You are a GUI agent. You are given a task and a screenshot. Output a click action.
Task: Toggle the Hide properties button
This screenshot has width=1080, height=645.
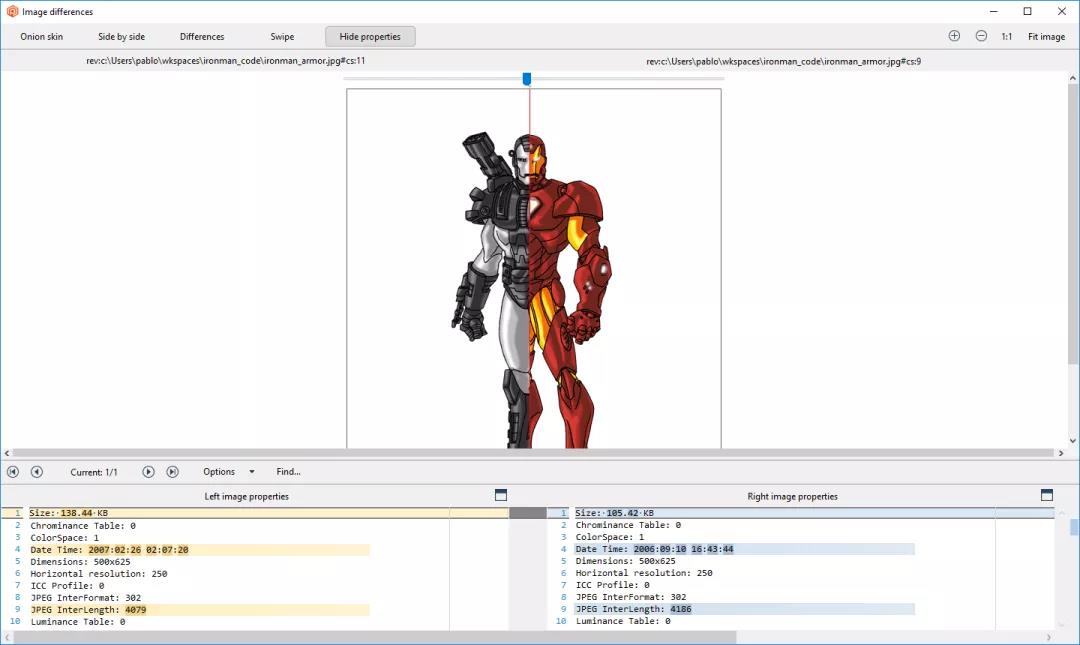[x=370, y=37]
